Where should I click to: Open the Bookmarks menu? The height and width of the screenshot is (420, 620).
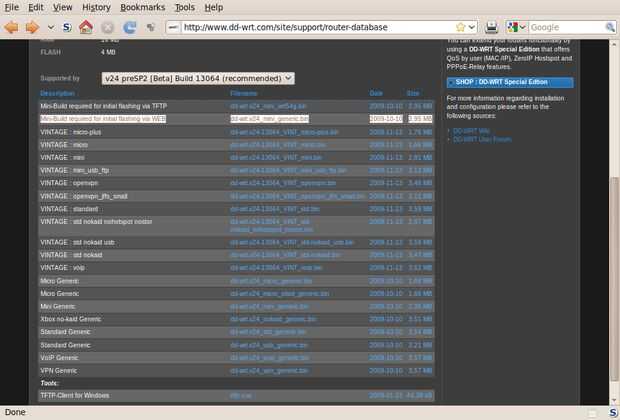point(142,8)
